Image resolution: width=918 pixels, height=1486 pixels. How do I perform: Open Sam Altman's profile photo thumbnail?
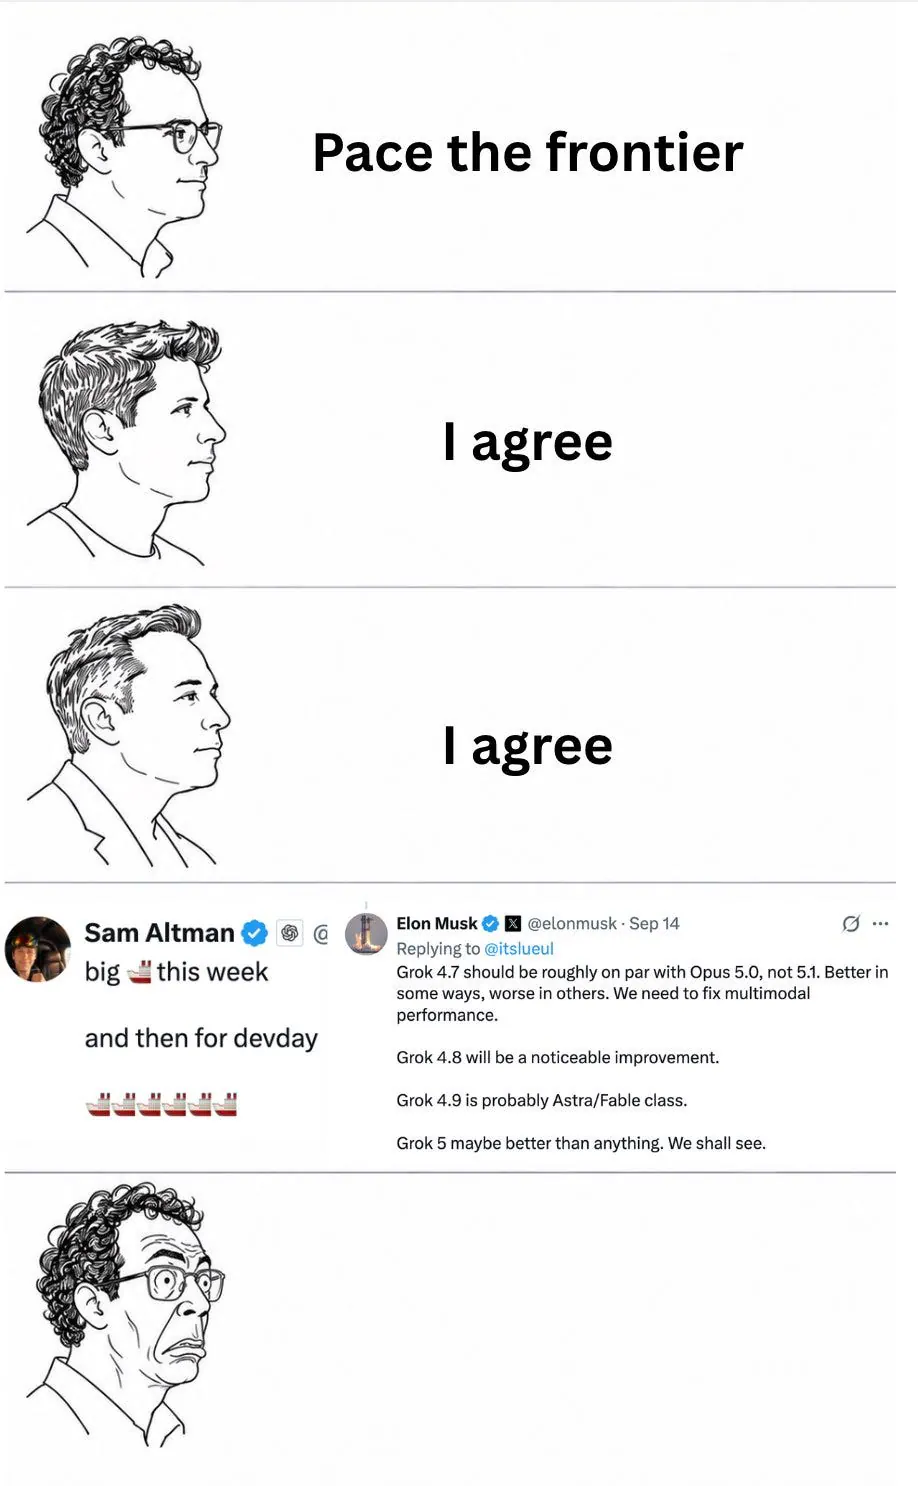pyautogui.click(x=38, y=949)
